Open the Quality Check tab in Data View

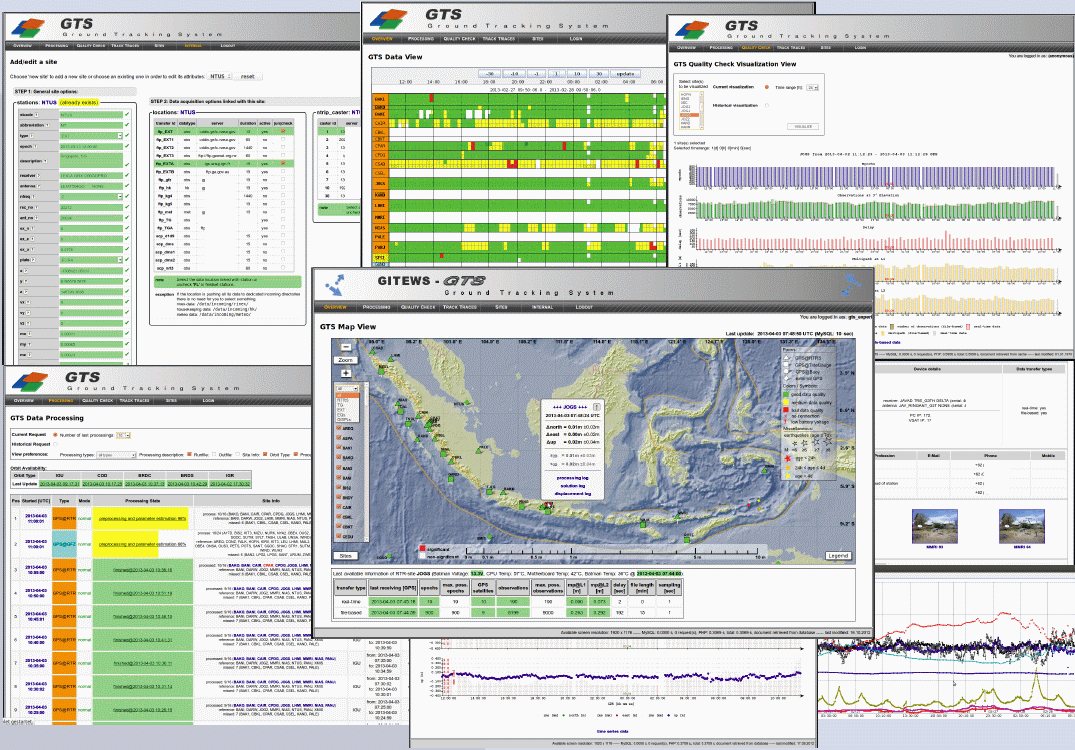click(459, 40)
